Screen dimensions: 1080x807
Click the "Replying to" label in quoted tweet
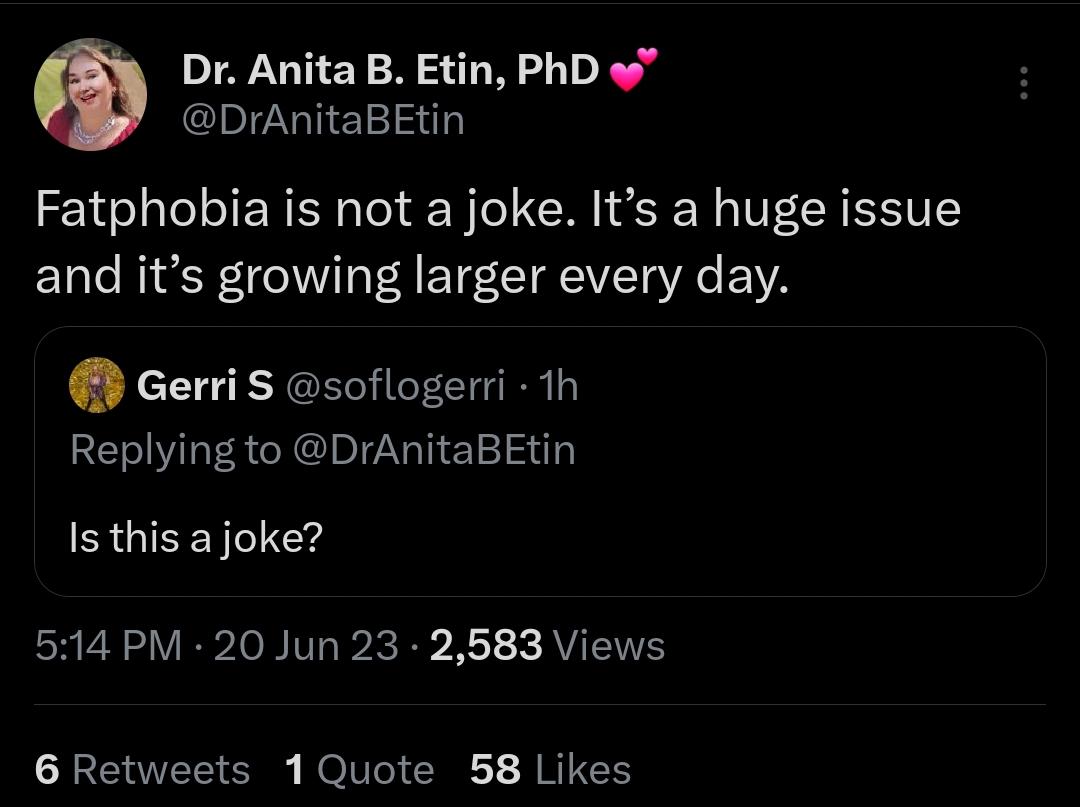pyautogui.click(x=175, y=449)
